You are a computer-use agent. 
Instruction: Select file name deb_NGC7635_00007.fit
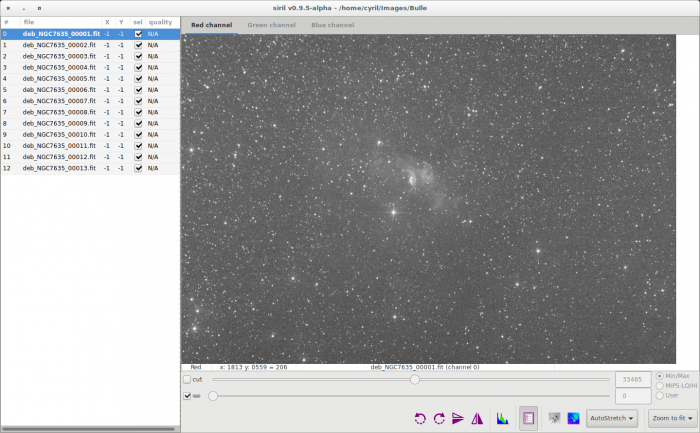[59, 101]
